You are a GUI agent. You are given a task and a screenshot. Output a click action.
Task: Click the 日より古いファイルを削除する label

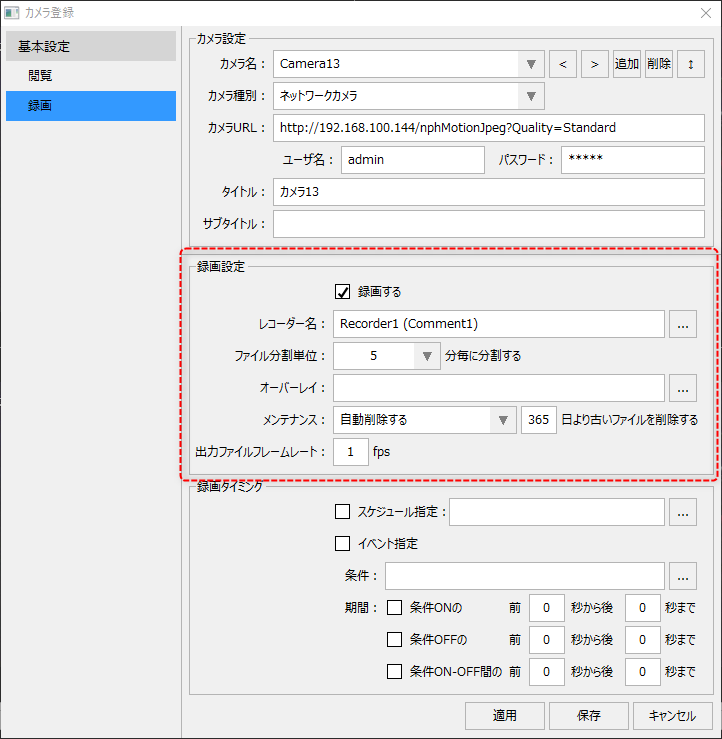tap(630, 420)
